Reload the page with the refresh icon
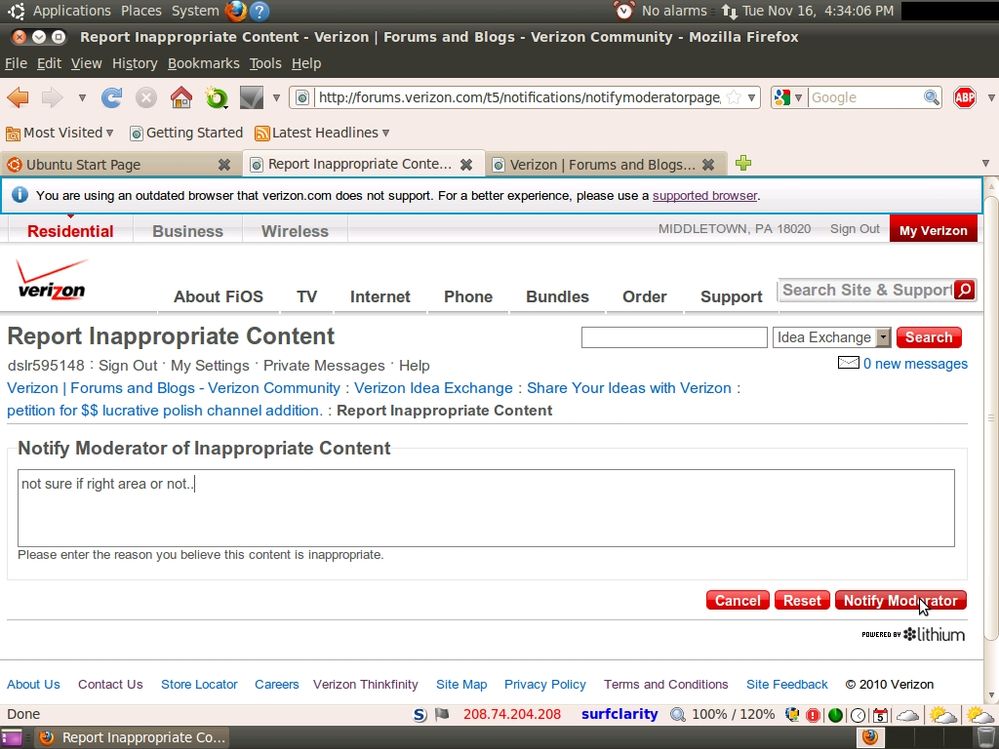999x749 pixels. pyautogui.click(x=111, y=97)
